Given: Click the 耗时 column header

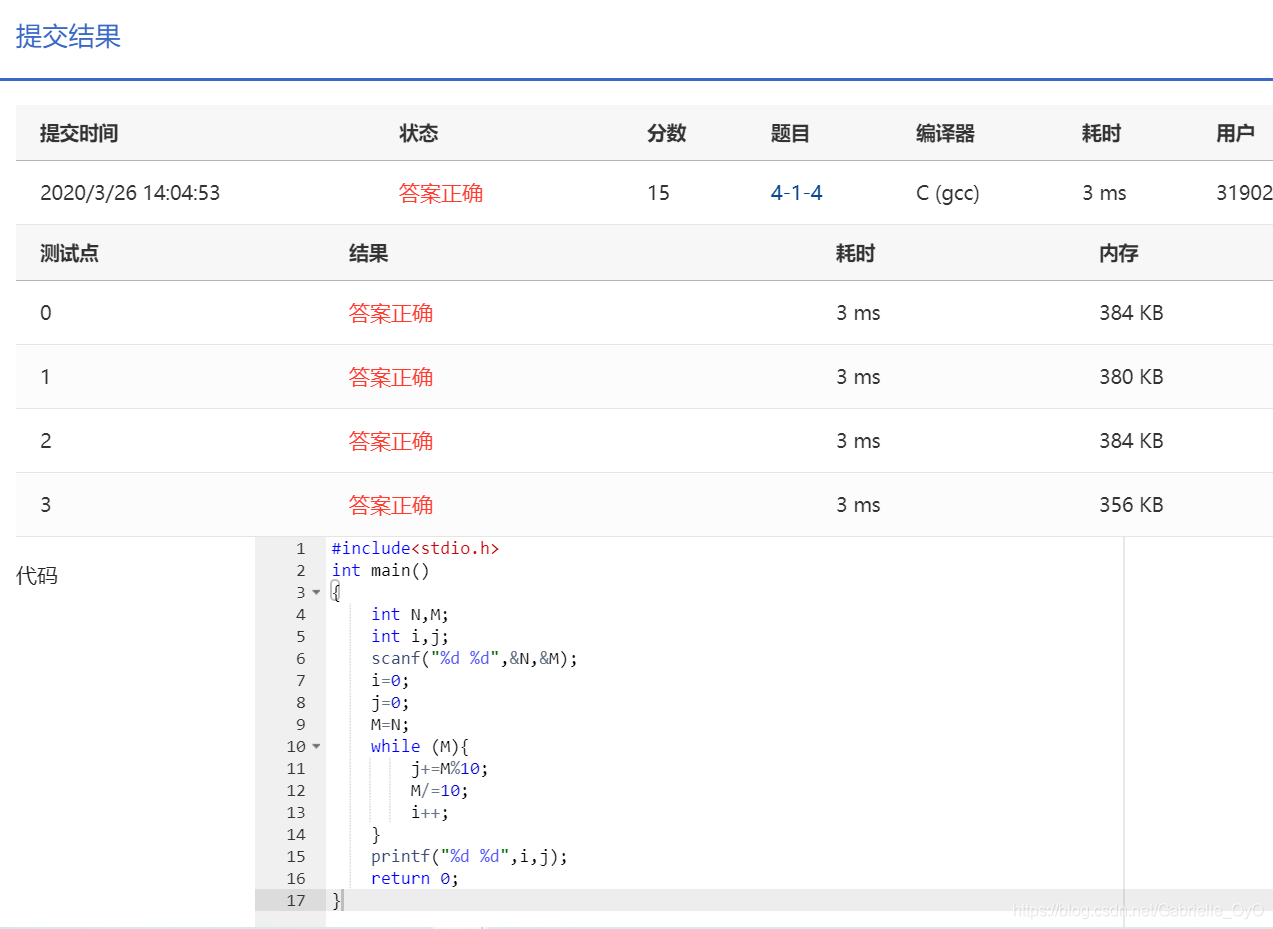Looking at the screenshot, I should pyautogui.click(x=1101, y=132).
